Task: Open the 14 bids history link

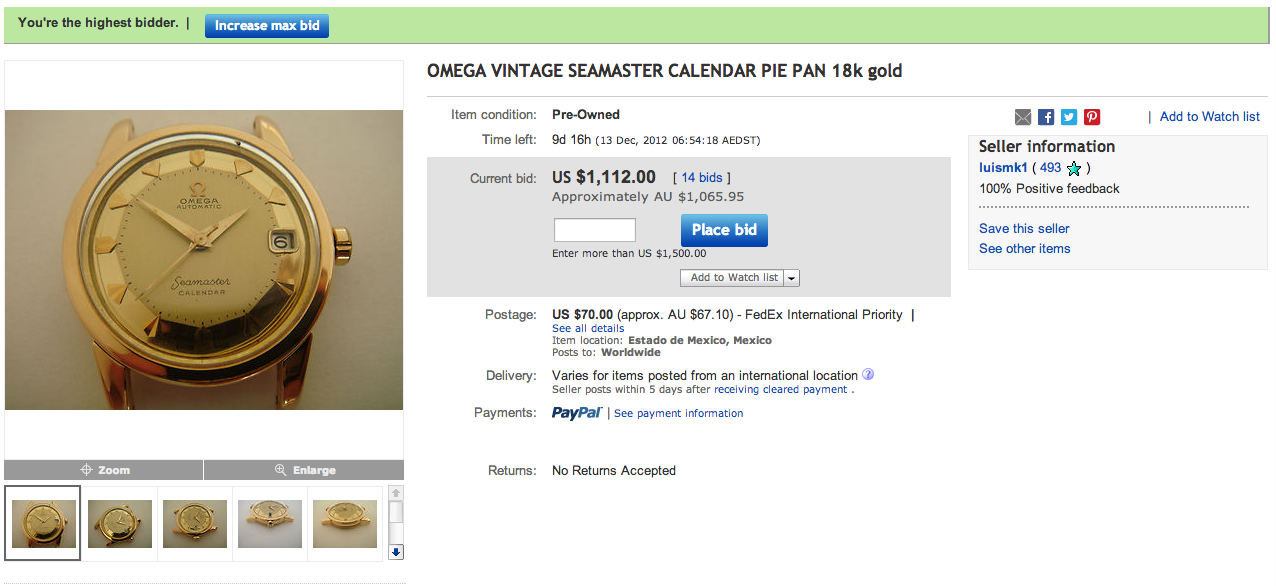Action: (x=701, y=178)
